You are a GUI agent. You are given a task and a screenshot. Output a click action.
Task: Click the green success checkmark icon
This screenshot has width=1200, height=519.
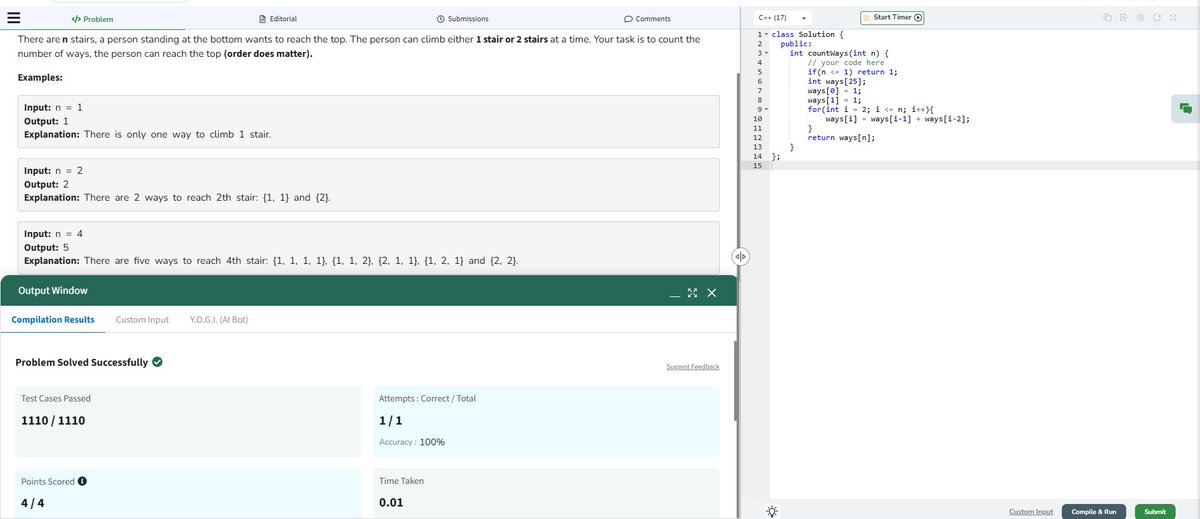(x=158, y=362)
